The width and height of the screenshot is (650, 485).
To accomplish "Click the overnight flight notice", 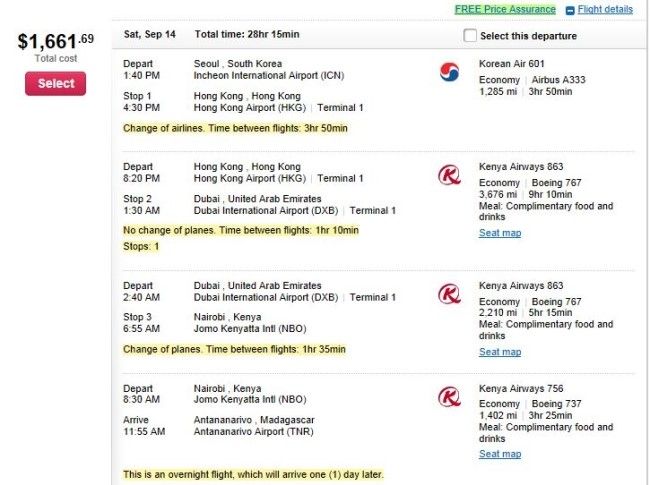I will (253, 474).
